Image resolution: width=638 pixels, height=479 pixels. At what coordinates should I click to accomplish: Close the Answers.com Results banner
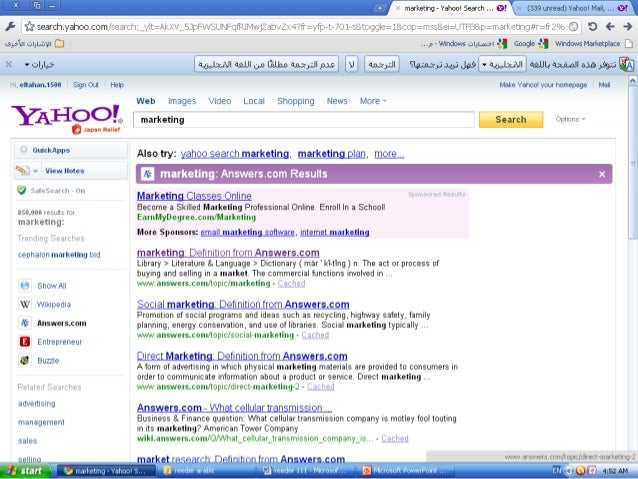pos(602,174)
